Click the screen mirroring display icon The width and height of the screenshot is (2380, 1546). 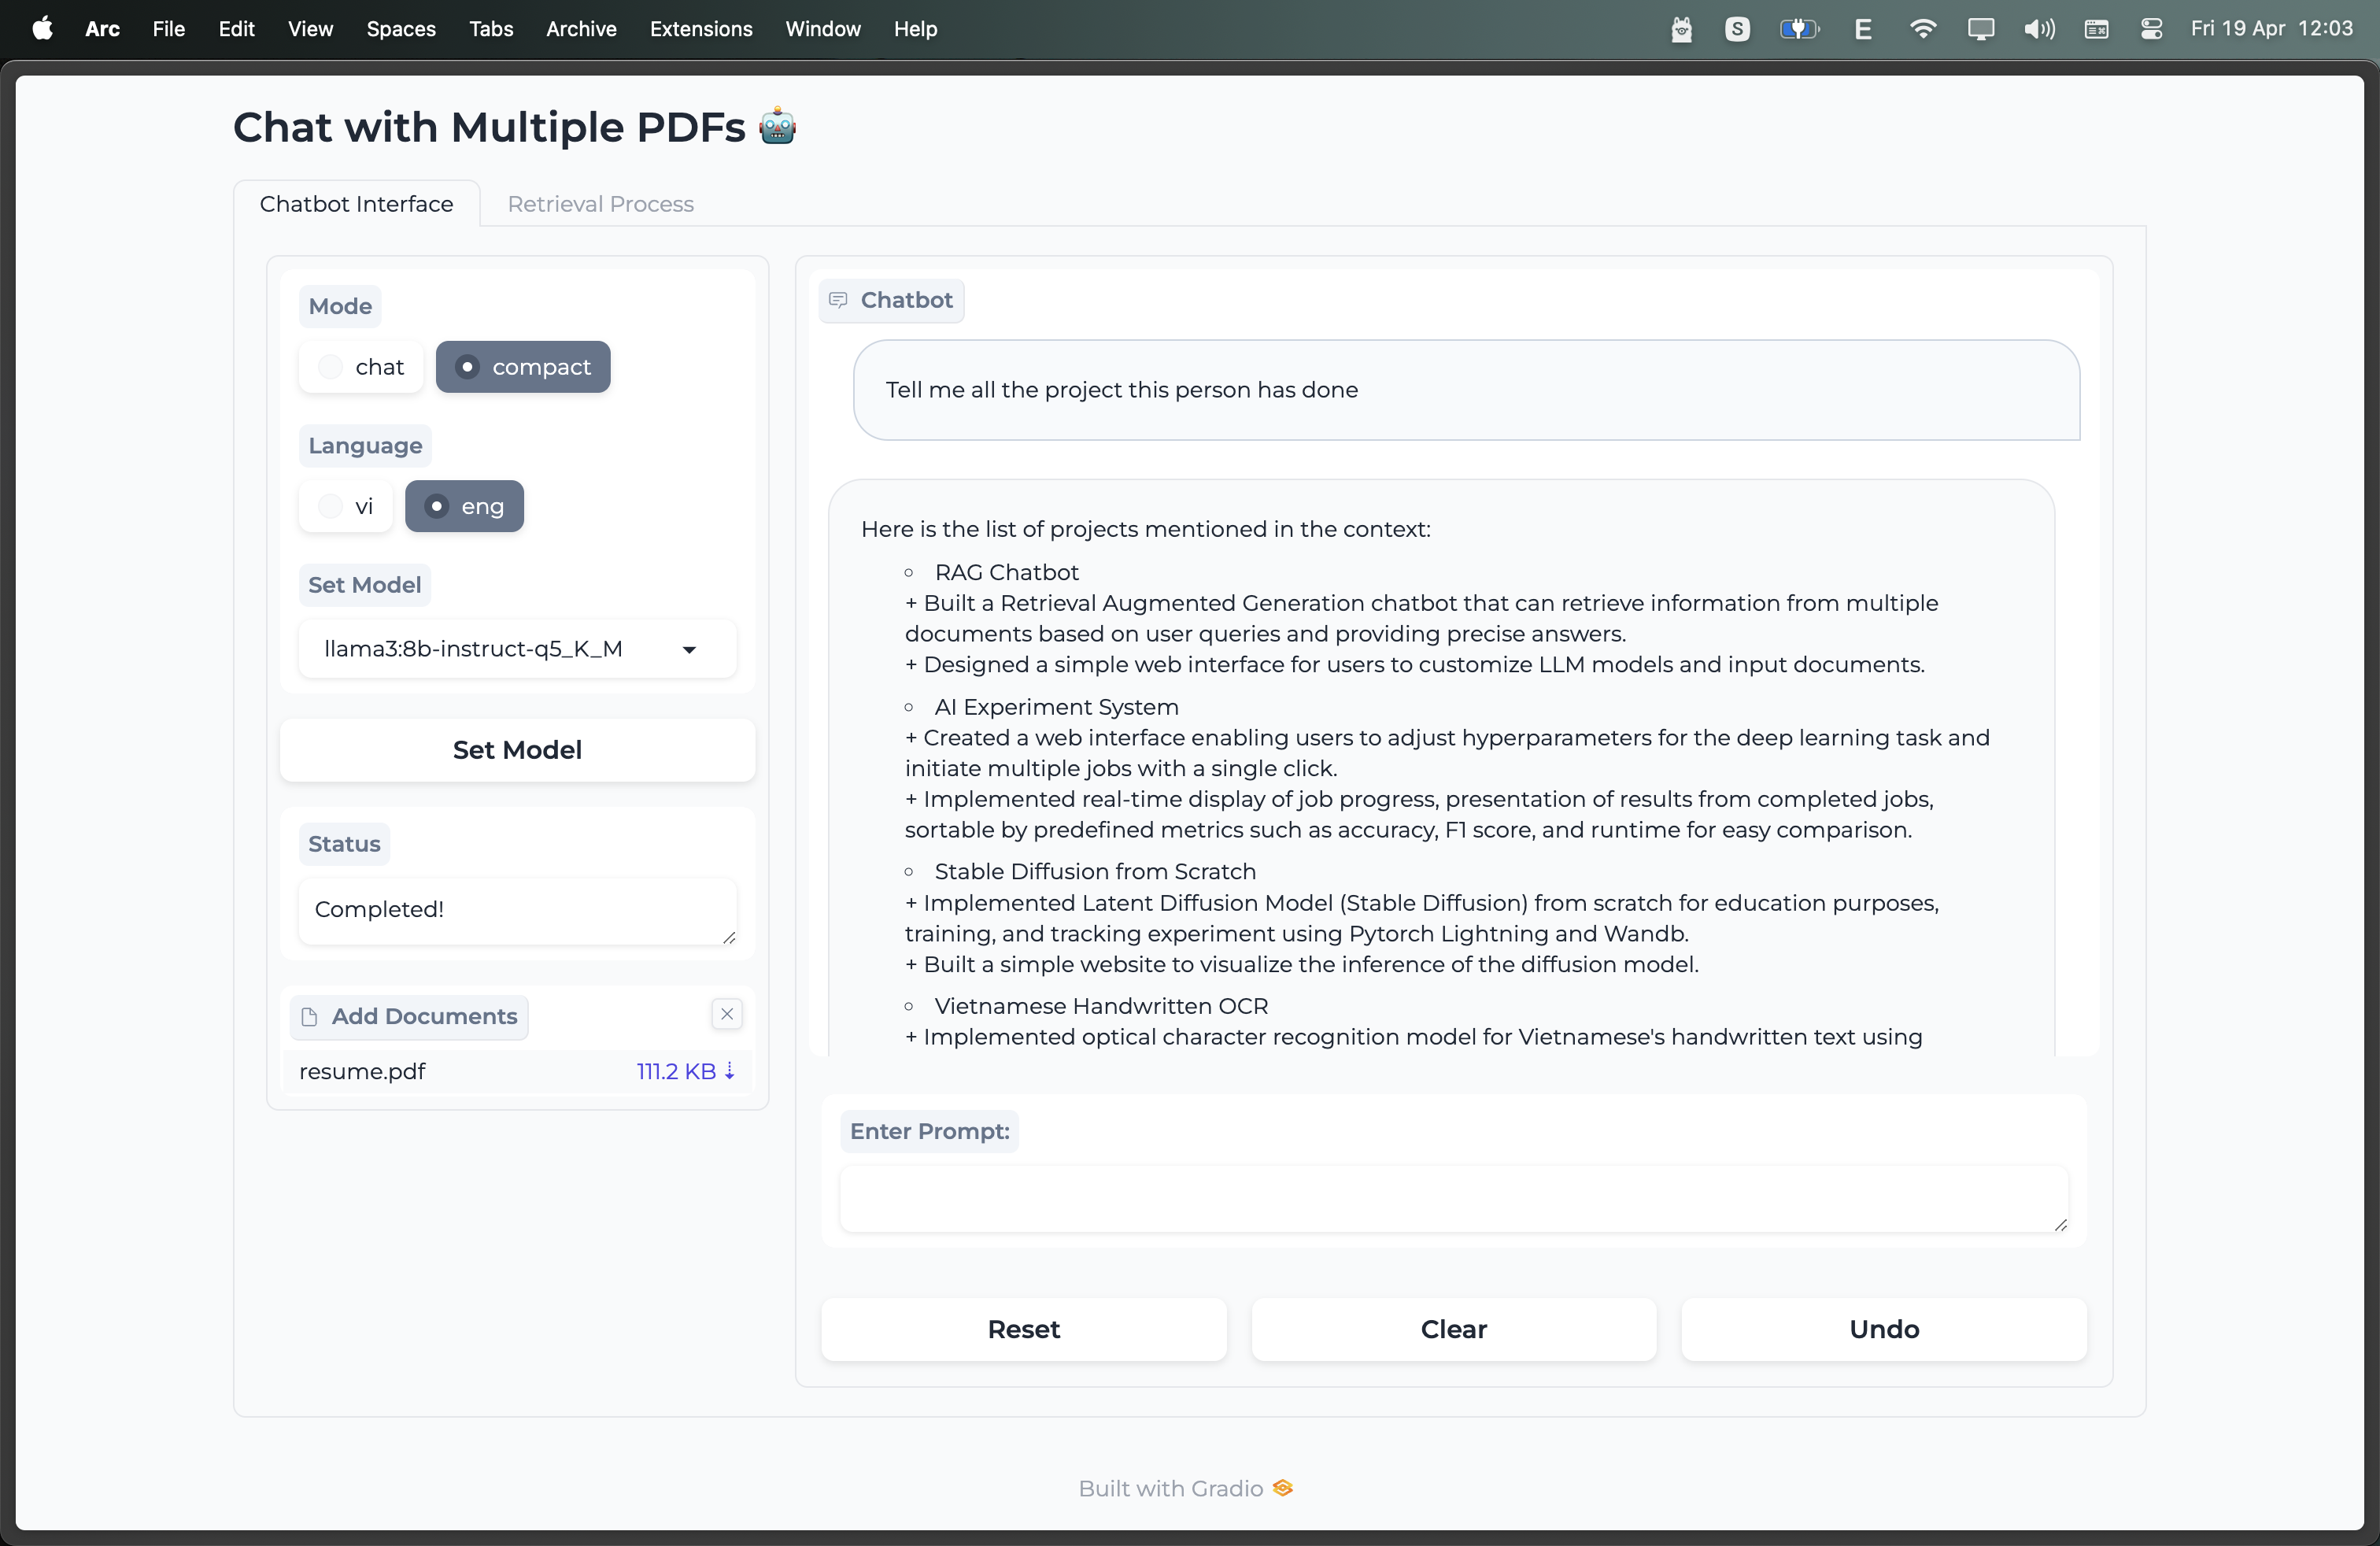(x=1980, y=29)
